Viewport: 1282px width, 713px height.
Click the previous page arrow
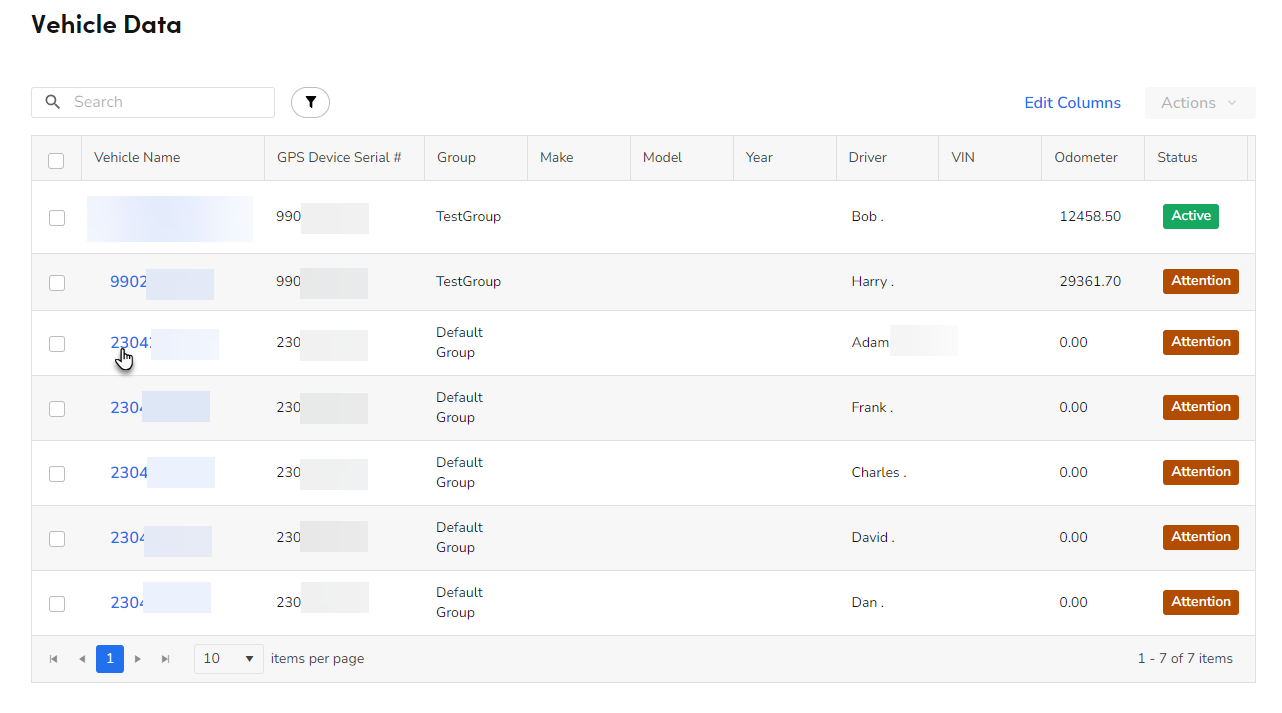click(82, 659)
